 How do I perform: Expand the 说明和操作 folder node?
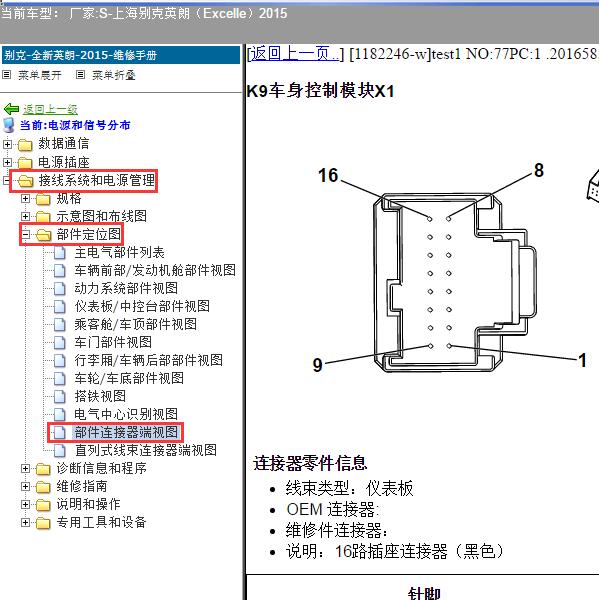click(x=25, y=504)
